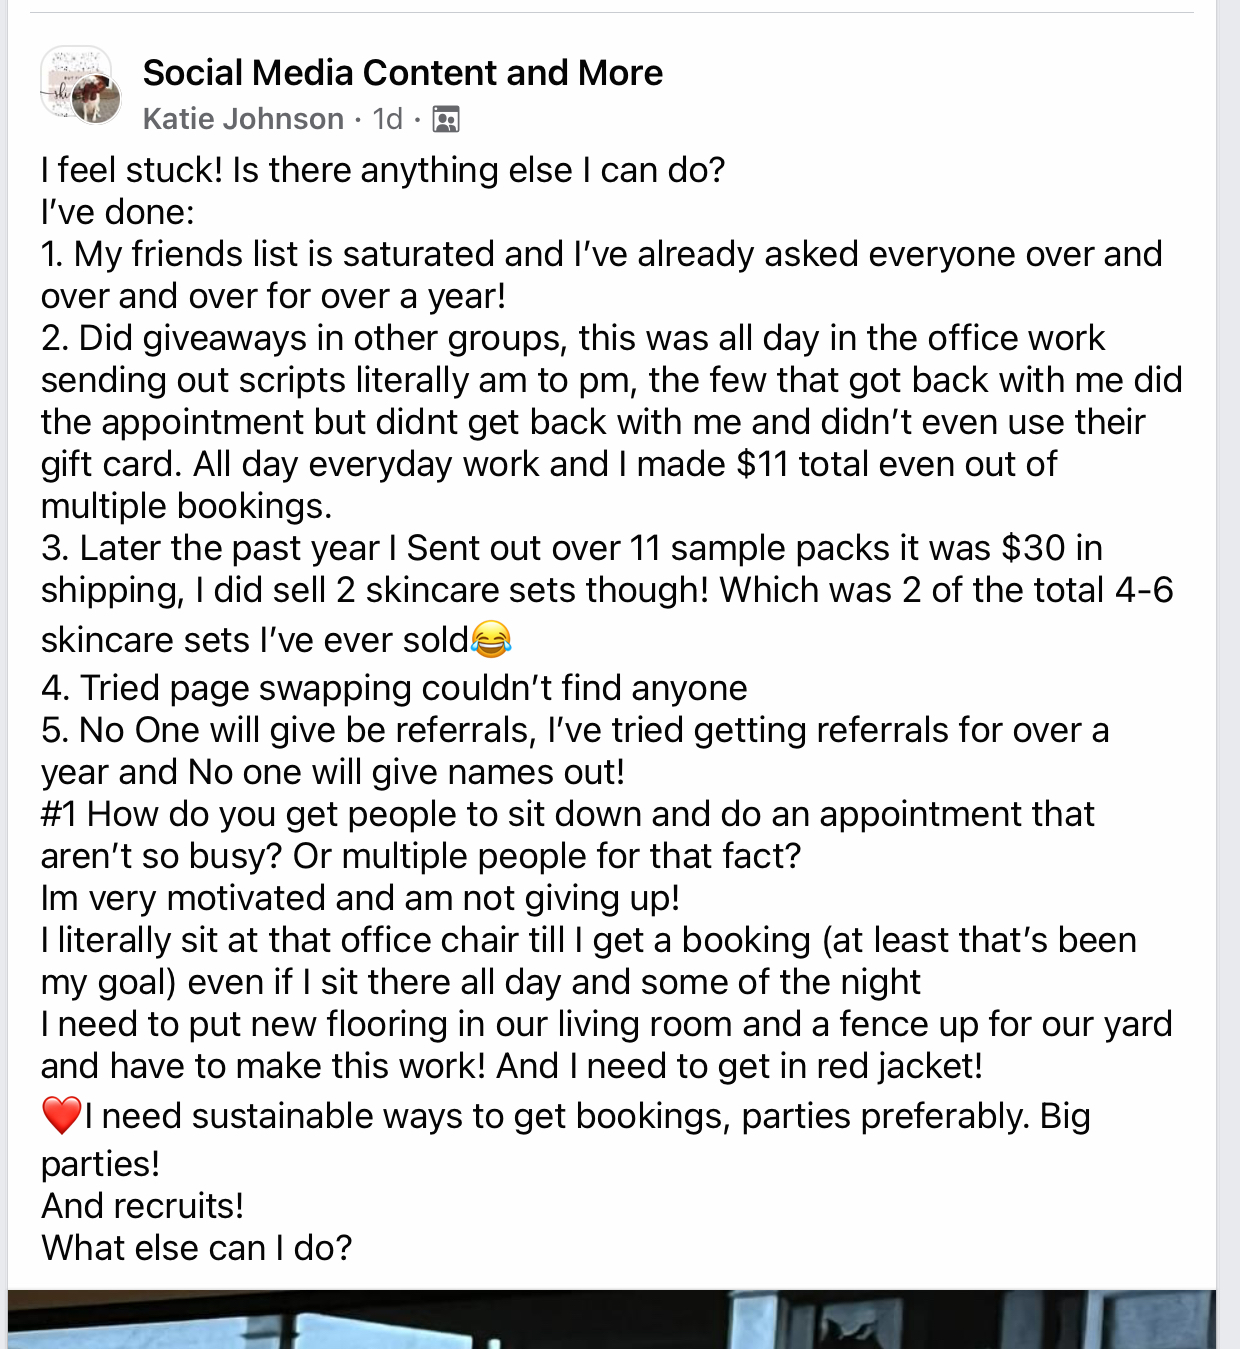Click the 'Im very motivated' line

(x=360, y=898)
